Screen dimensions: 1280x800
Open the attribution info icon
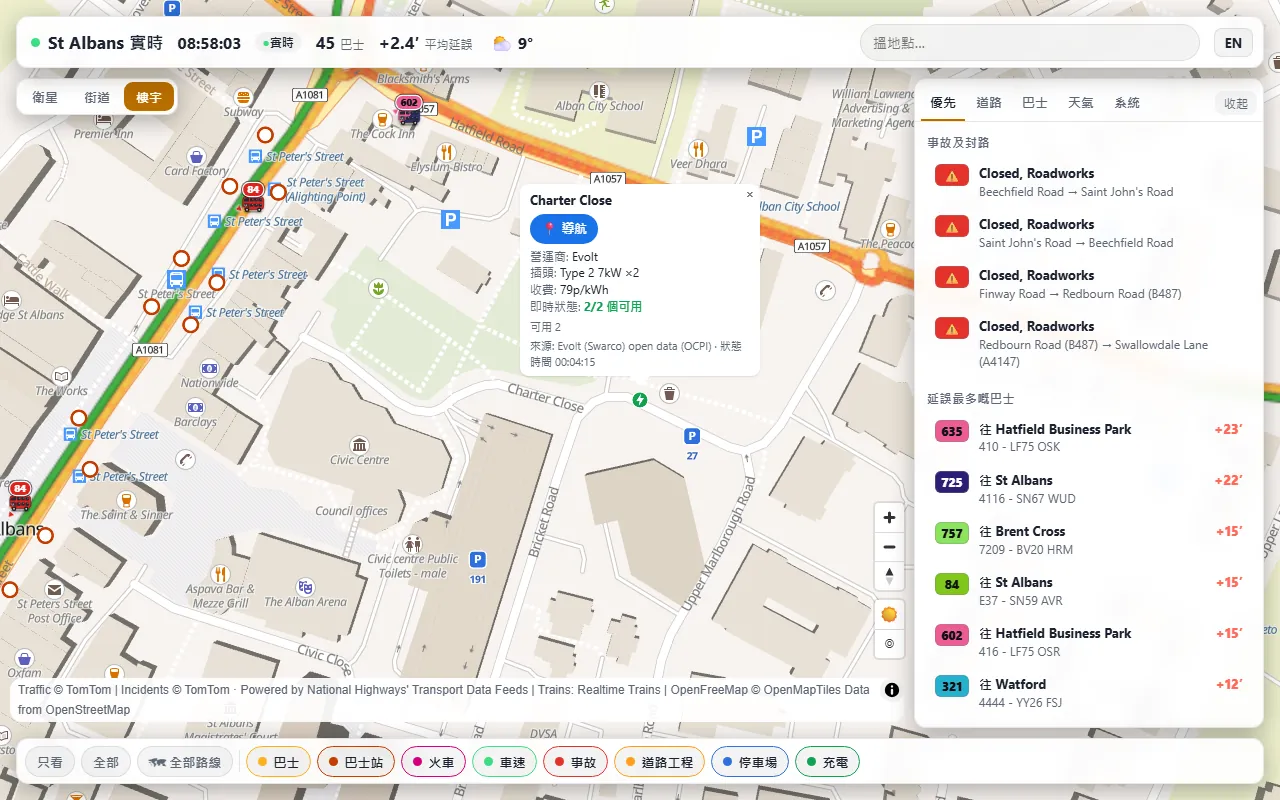pyautogui.click(x=892, y=690)
